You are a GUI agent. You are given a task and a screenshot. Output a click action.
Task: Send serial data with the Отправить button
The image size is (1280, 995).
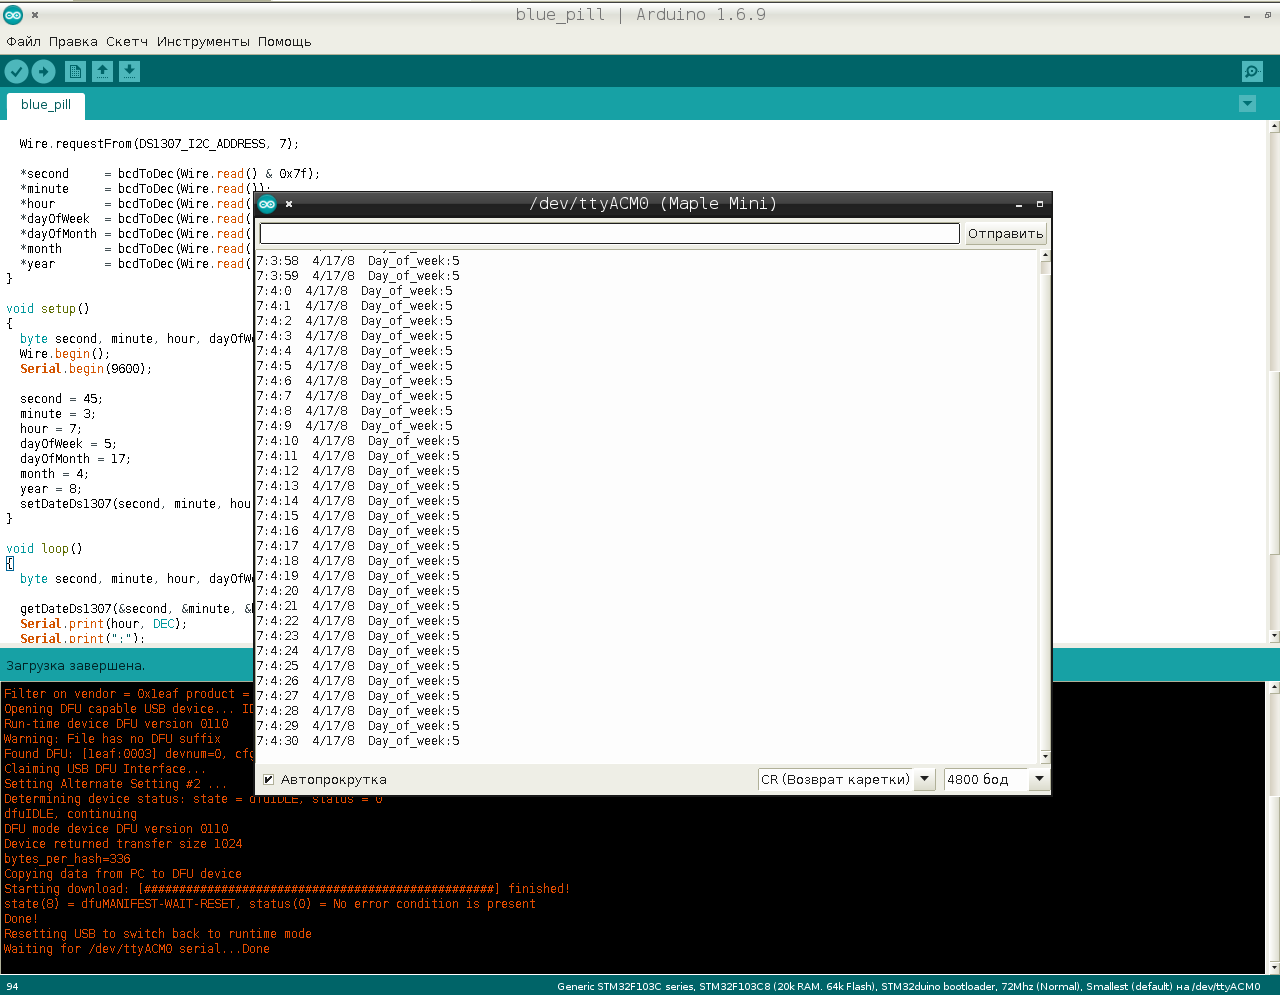1005,234
